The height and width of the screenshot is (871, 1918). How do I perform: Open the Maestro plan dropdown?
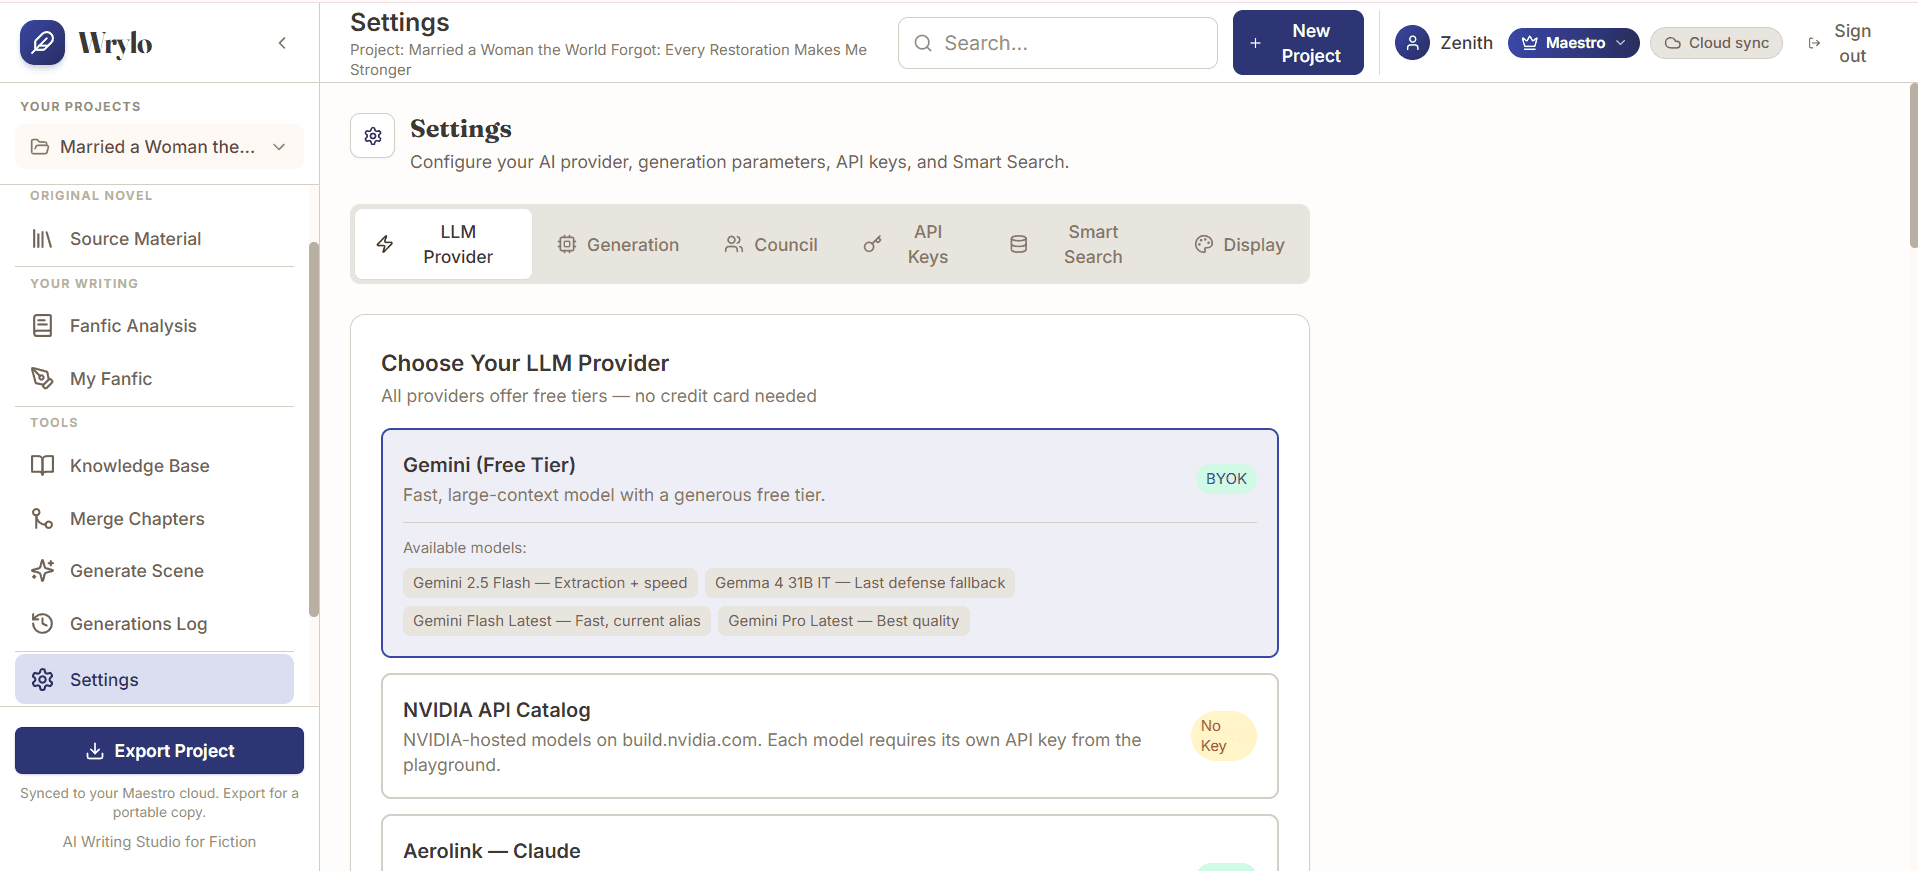coord(1573,43)
